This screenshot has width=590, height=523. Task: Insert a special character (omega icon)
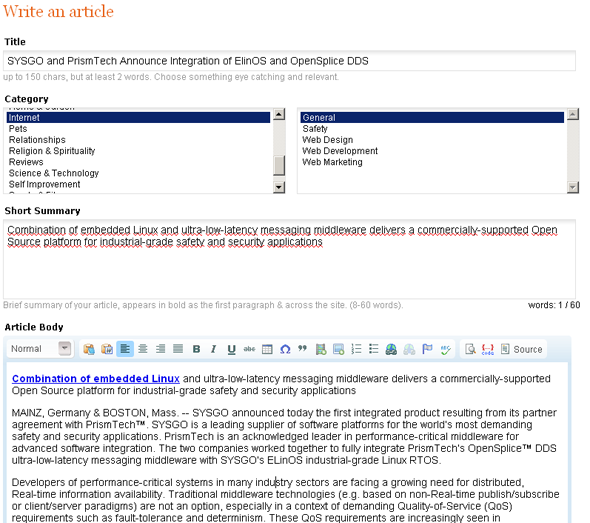285,349
